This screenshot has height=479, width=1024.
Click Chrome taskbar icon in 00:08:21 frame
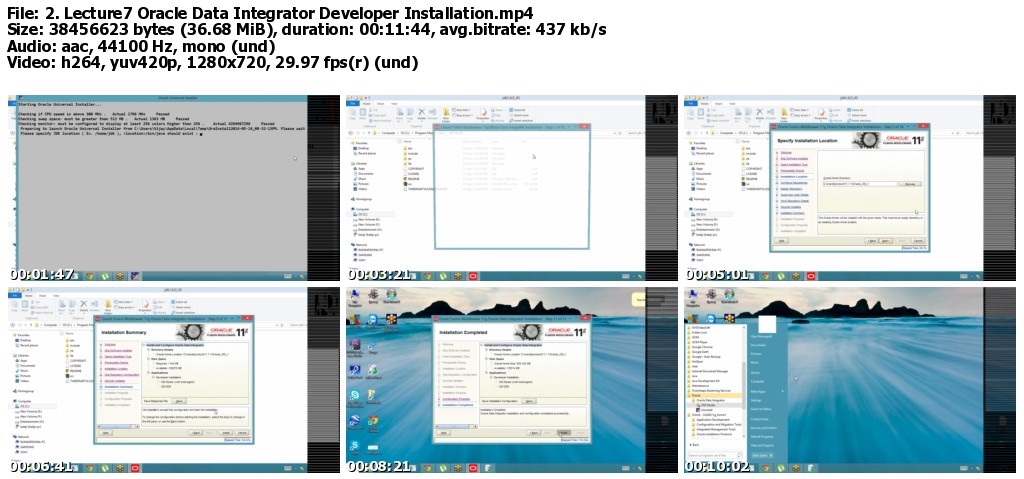pyautogui.click(x=427, y=468)
